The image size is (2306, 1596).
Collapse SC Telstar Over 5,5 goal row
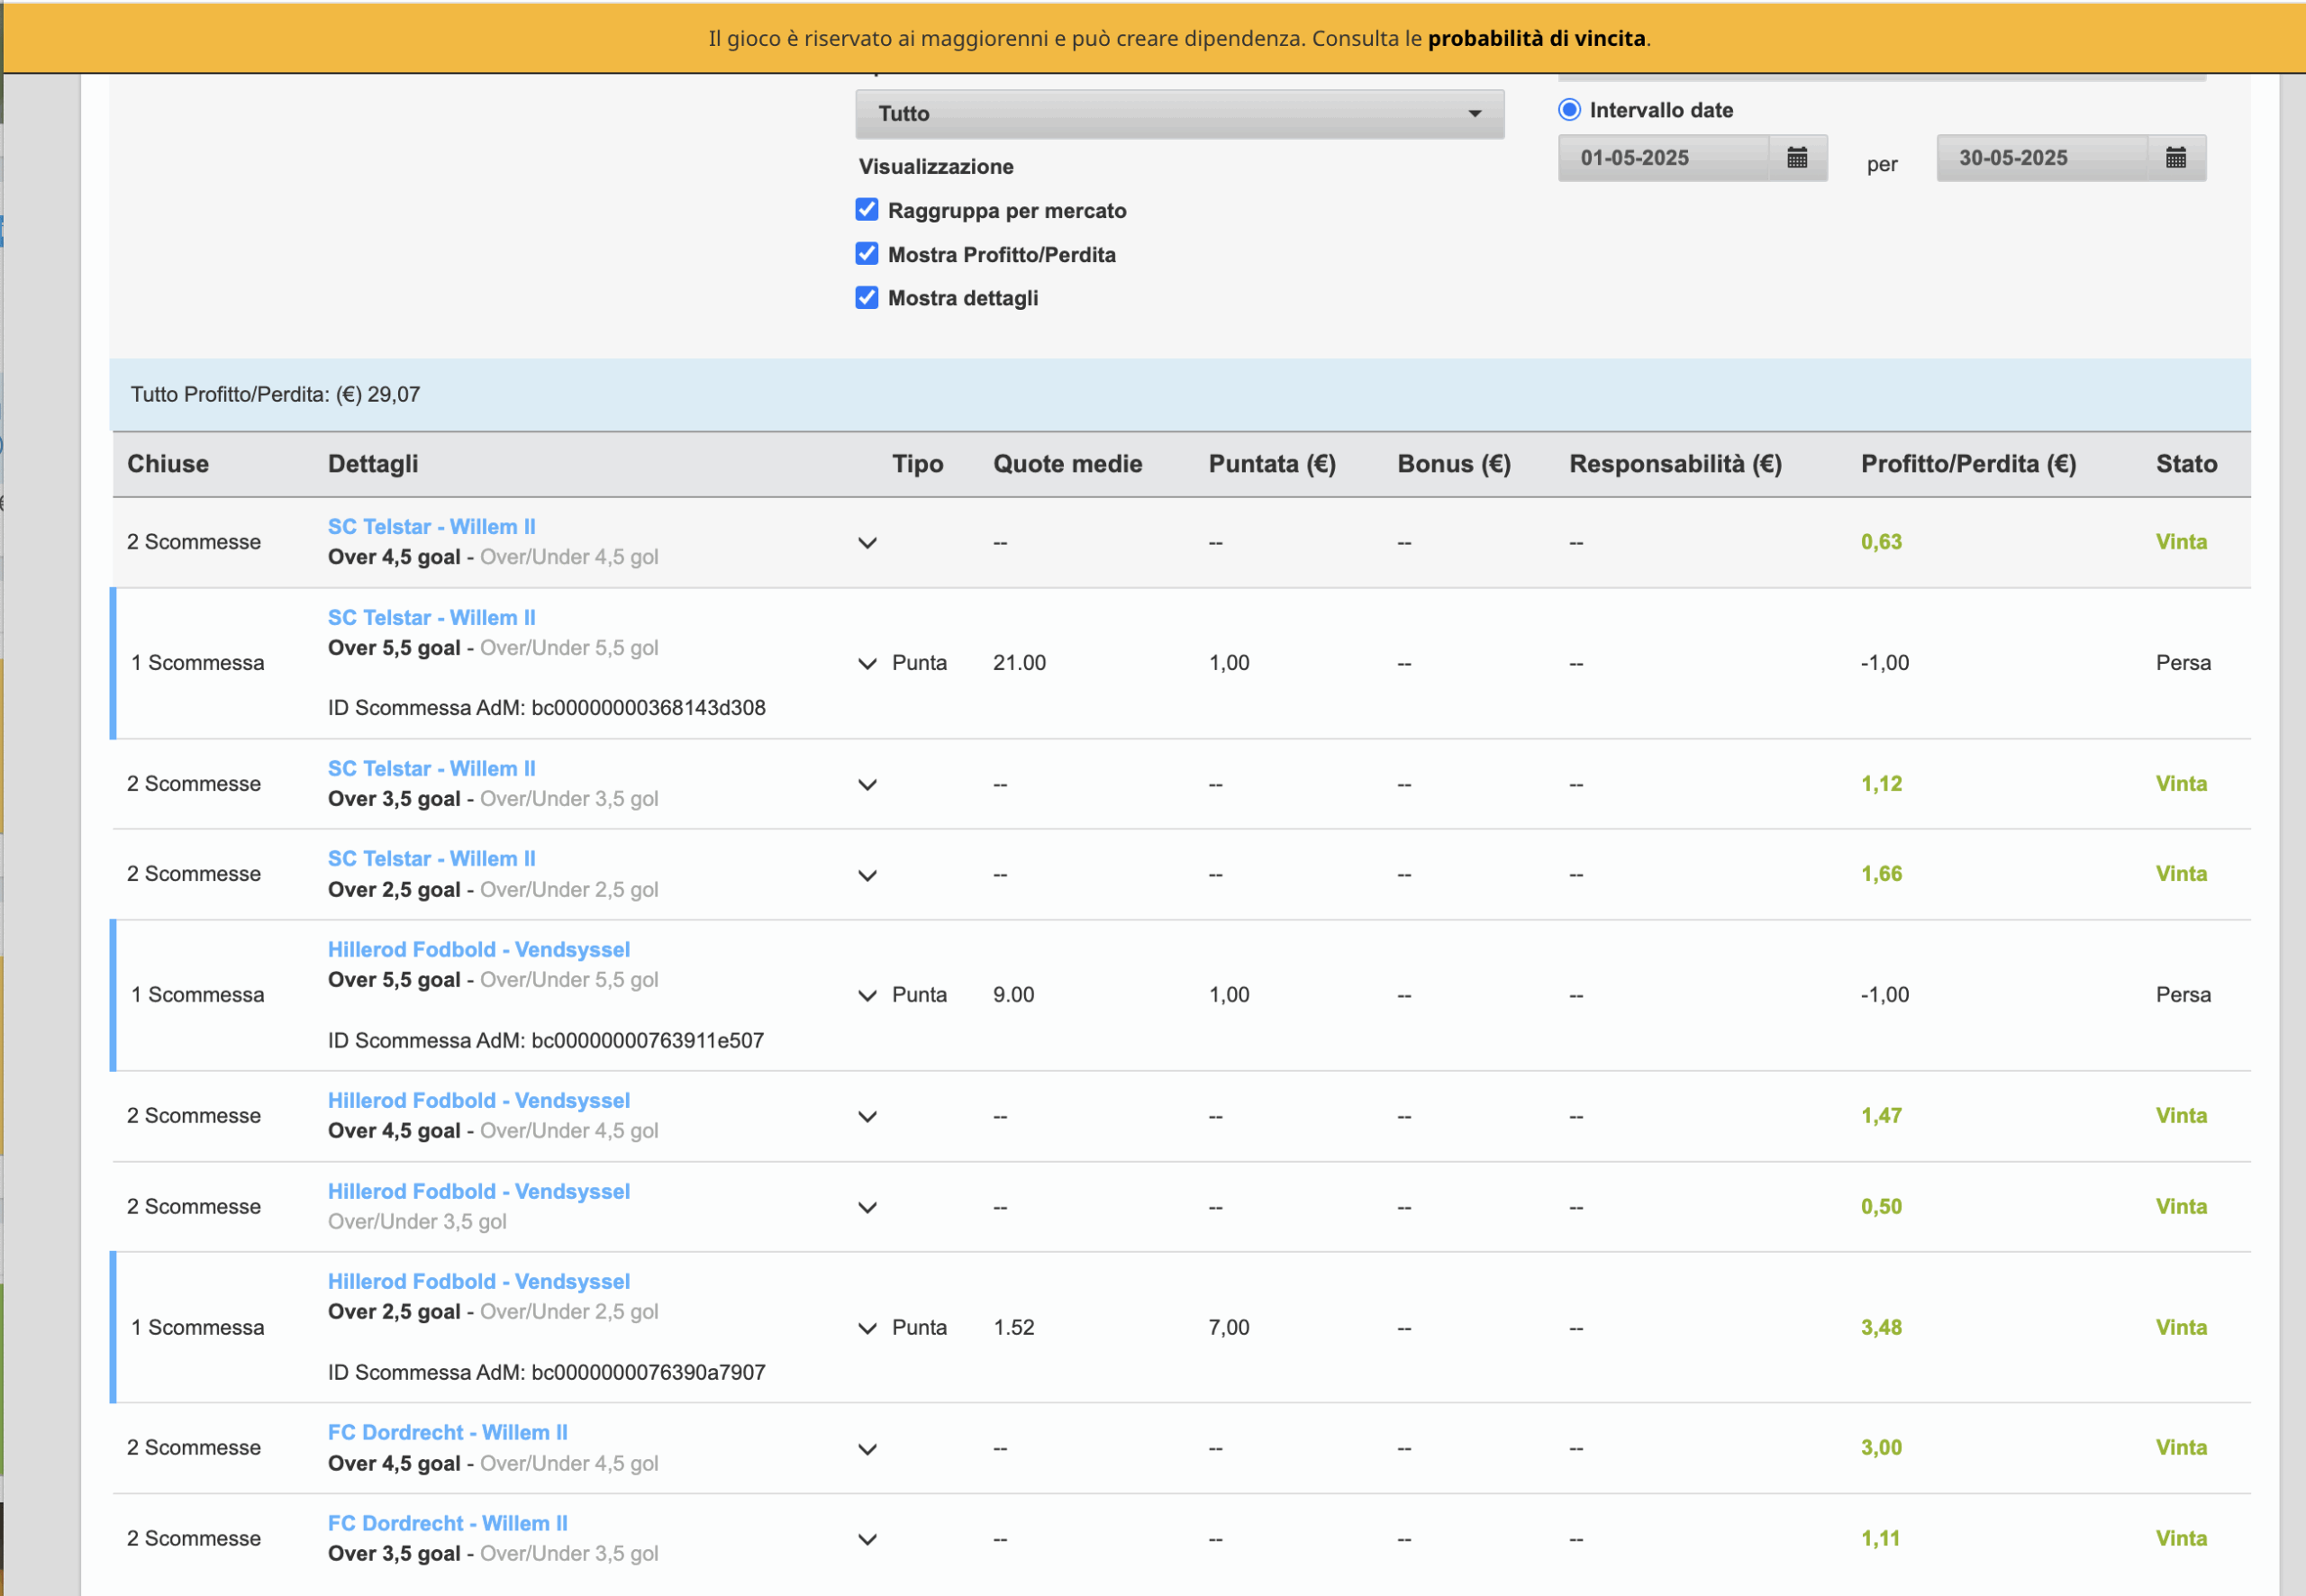[867, 664]
